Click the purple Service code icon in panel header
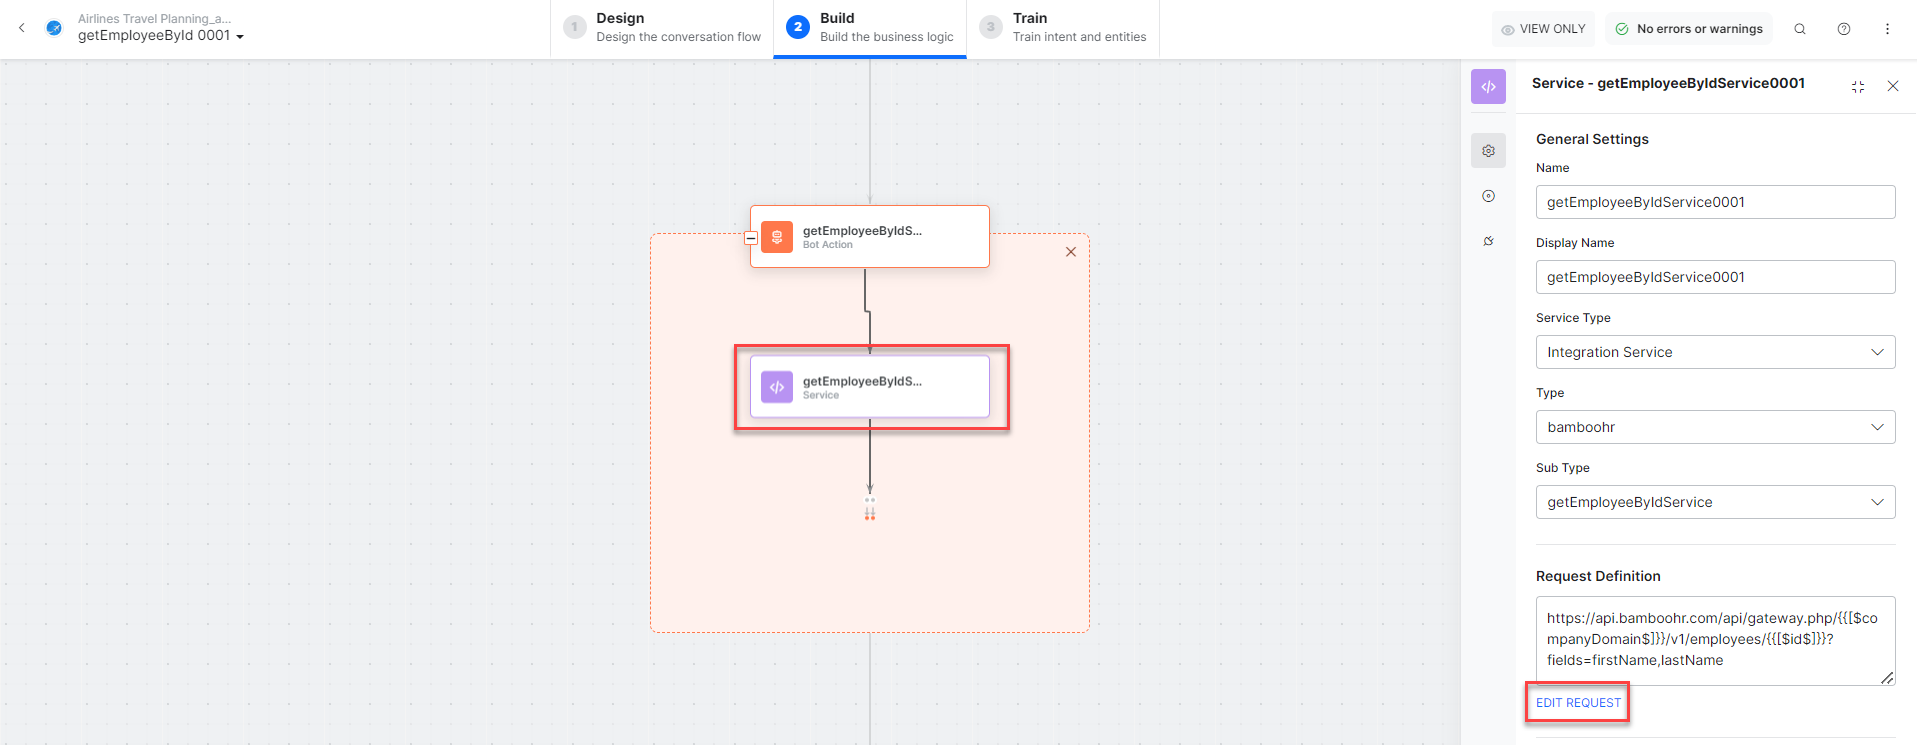This screenshot has height=745, width=1917. click(x=1488, y=87)
